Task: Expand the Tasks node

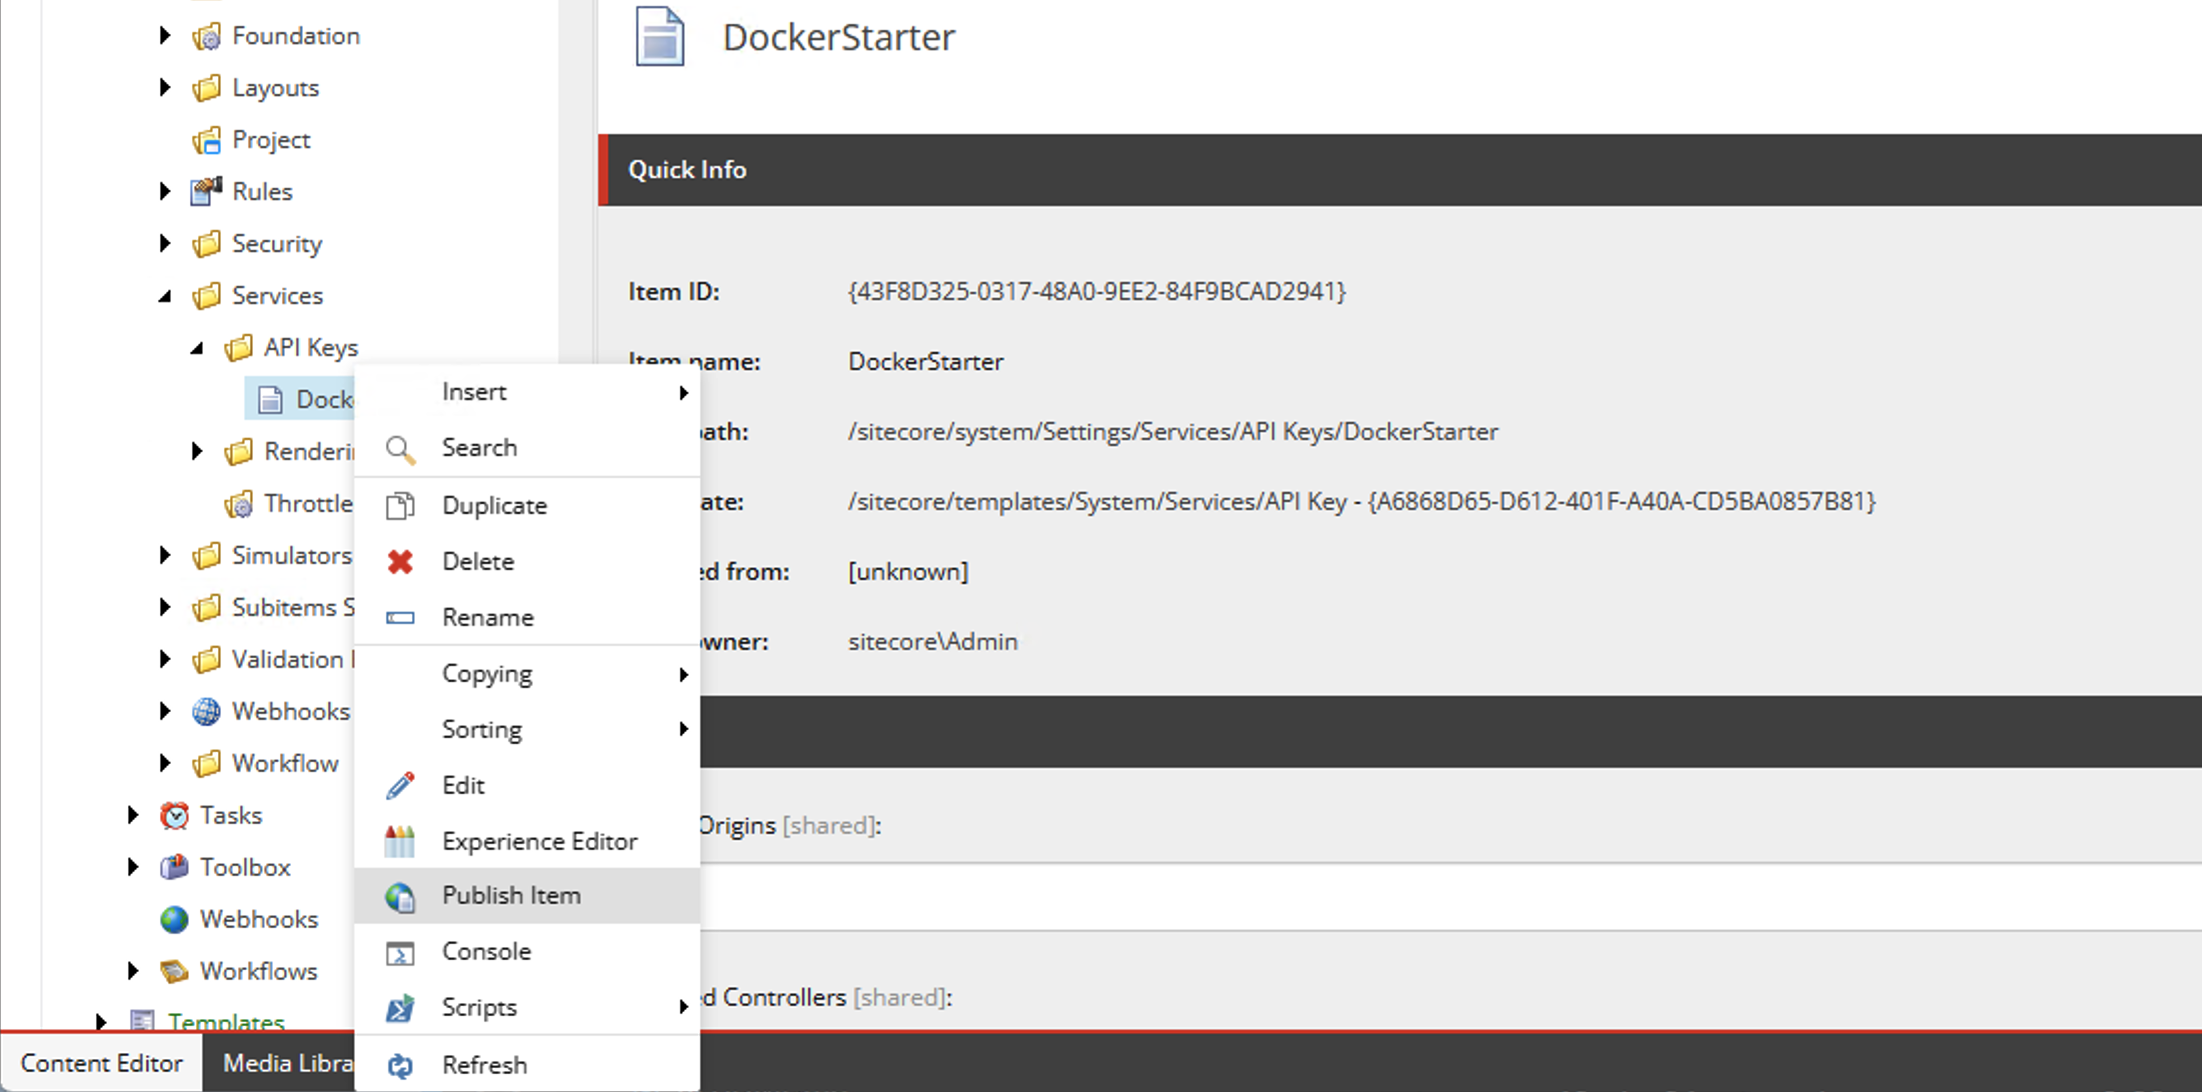Action: pos(133,815)
